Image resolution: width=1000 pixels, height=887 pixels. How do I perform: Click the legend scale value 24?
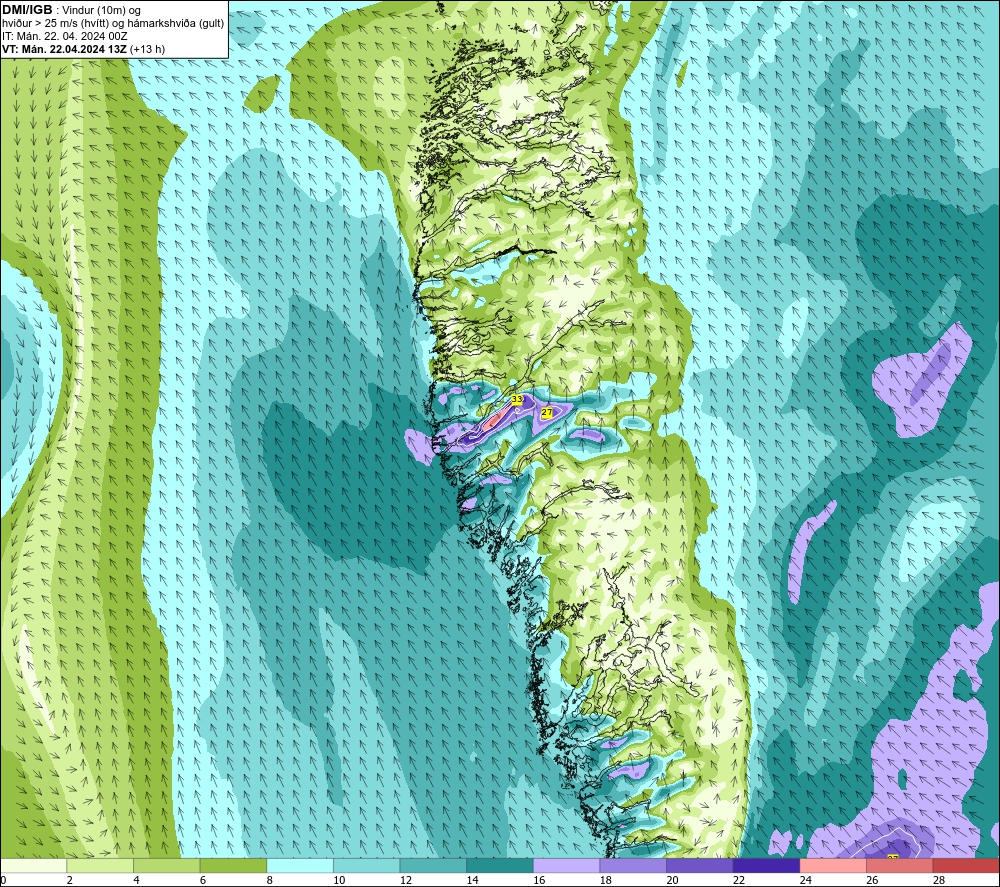pos(805,880)
